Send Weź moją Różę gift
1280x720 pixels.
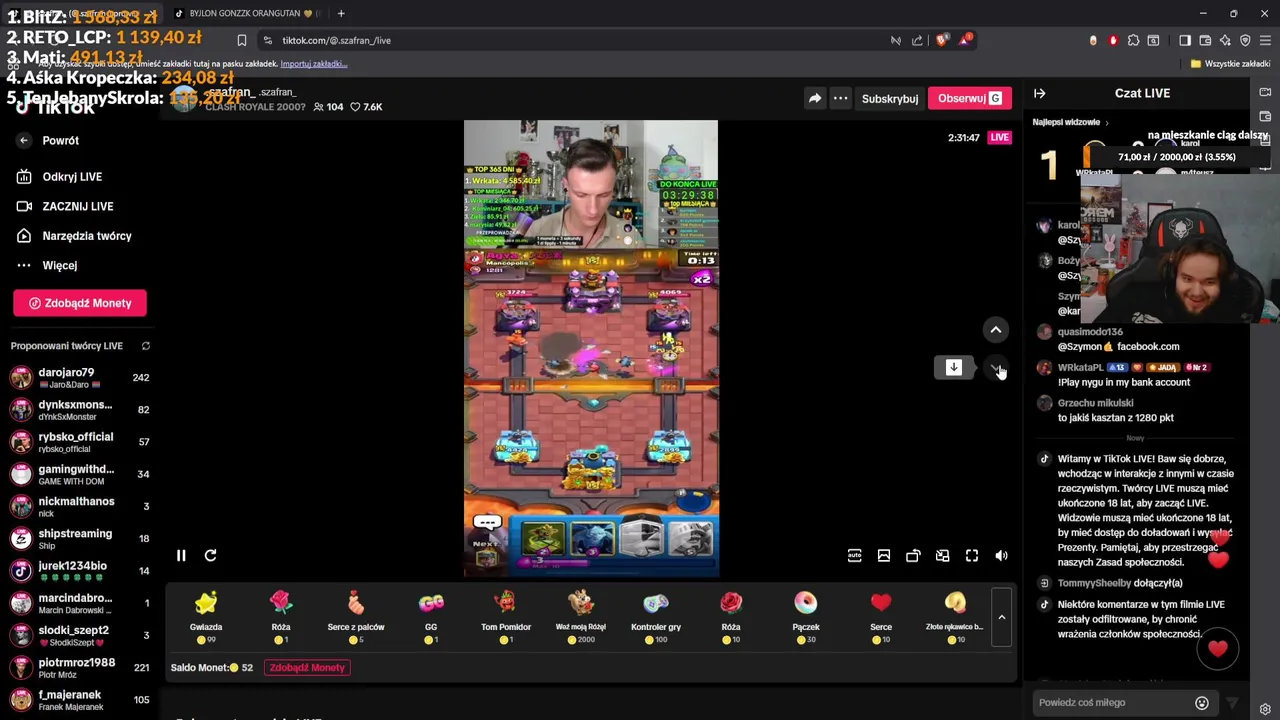tap(581, 617)
